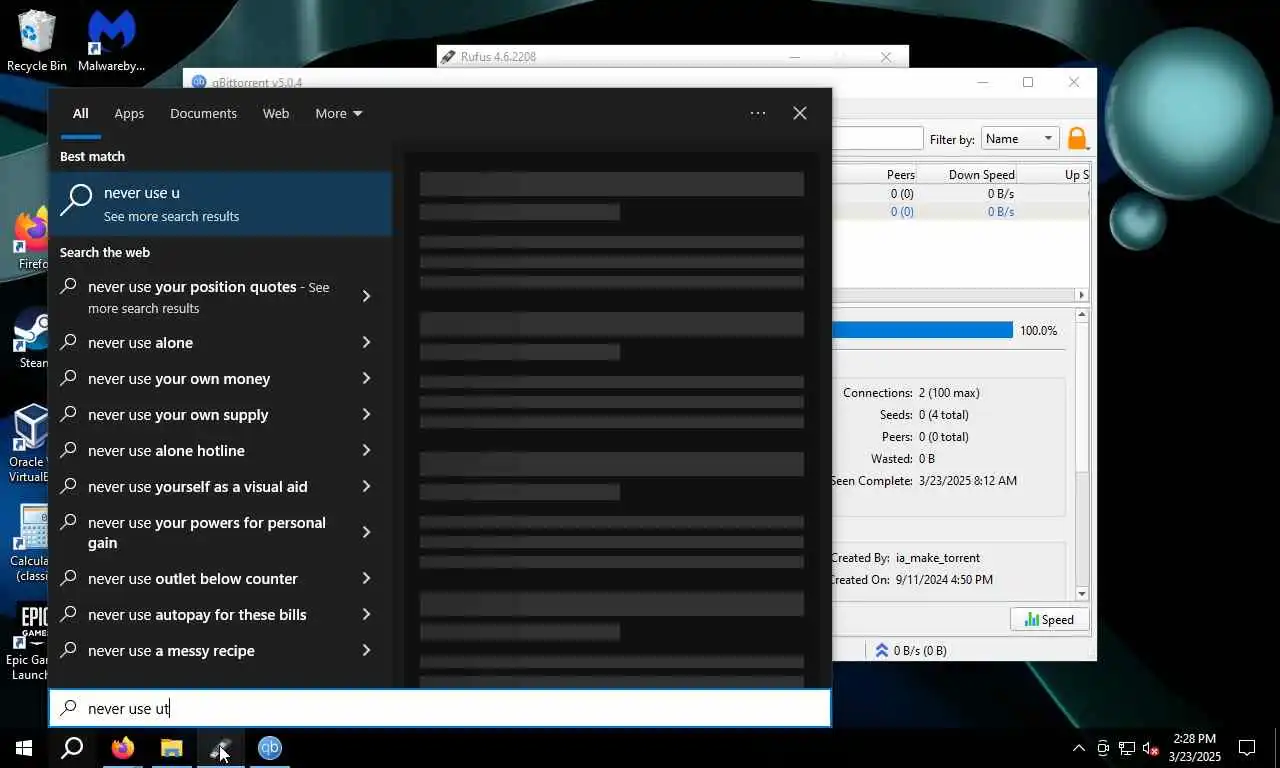
Task: Open File Explorer from the taskbar
Action: 172,747
